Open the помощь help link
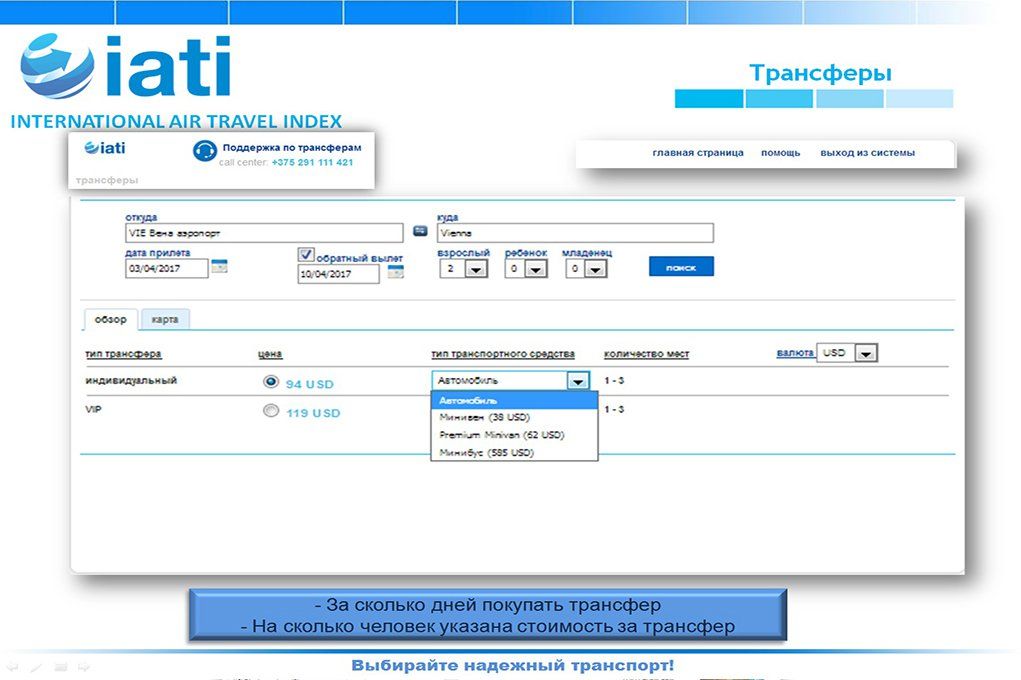 coord(781,153)
